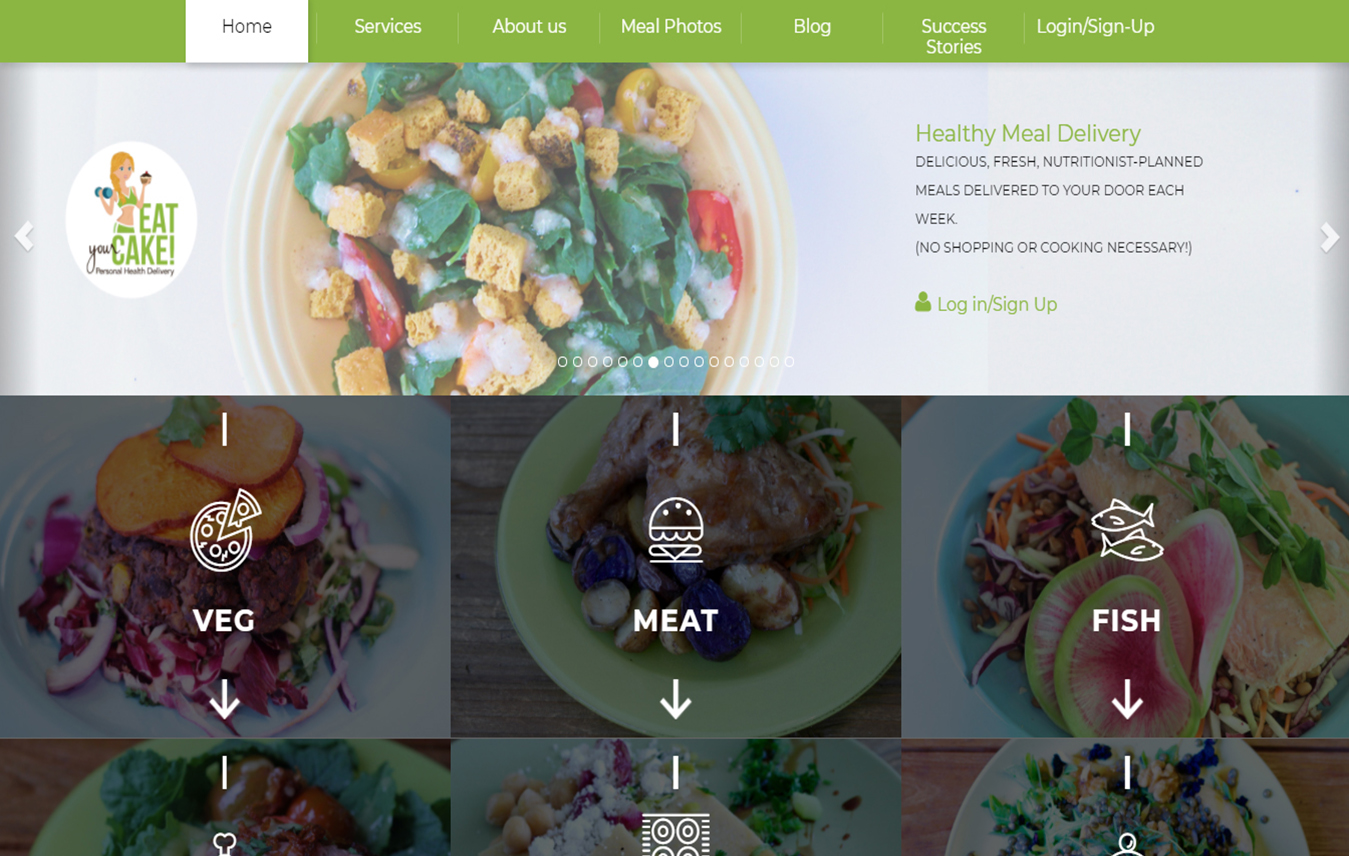Click the MEAT category tile label

pos(676,621)
